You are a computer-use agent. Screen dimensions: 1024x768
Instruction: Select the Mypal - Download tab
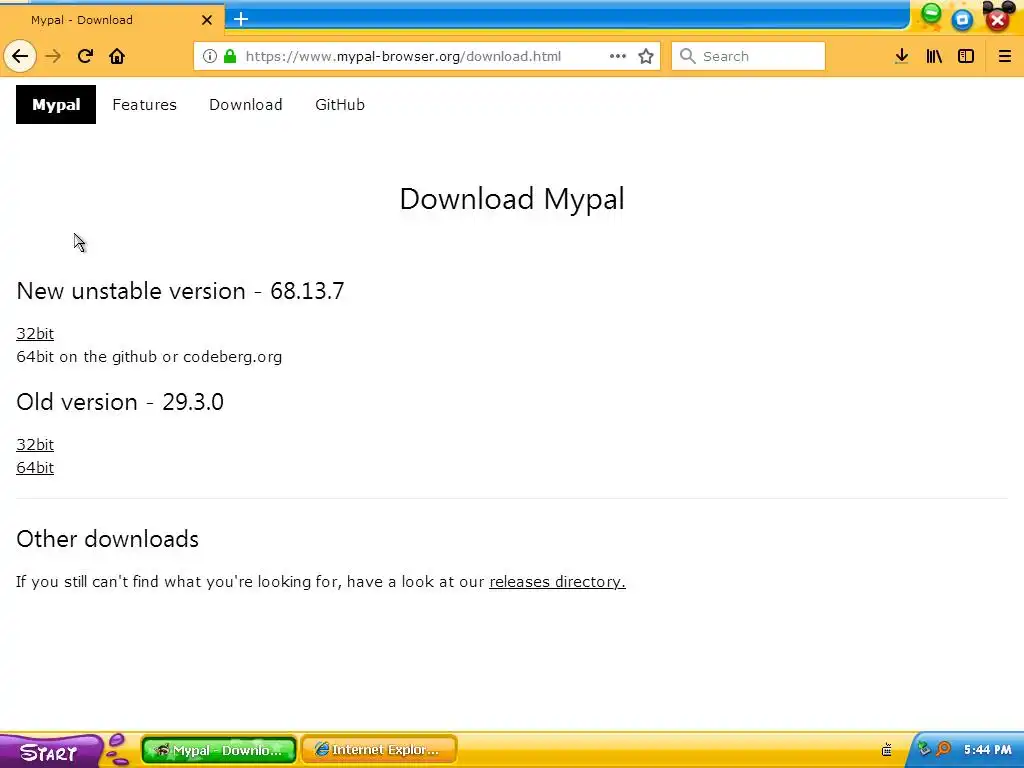pyautogui.click(x=111, y=20)
